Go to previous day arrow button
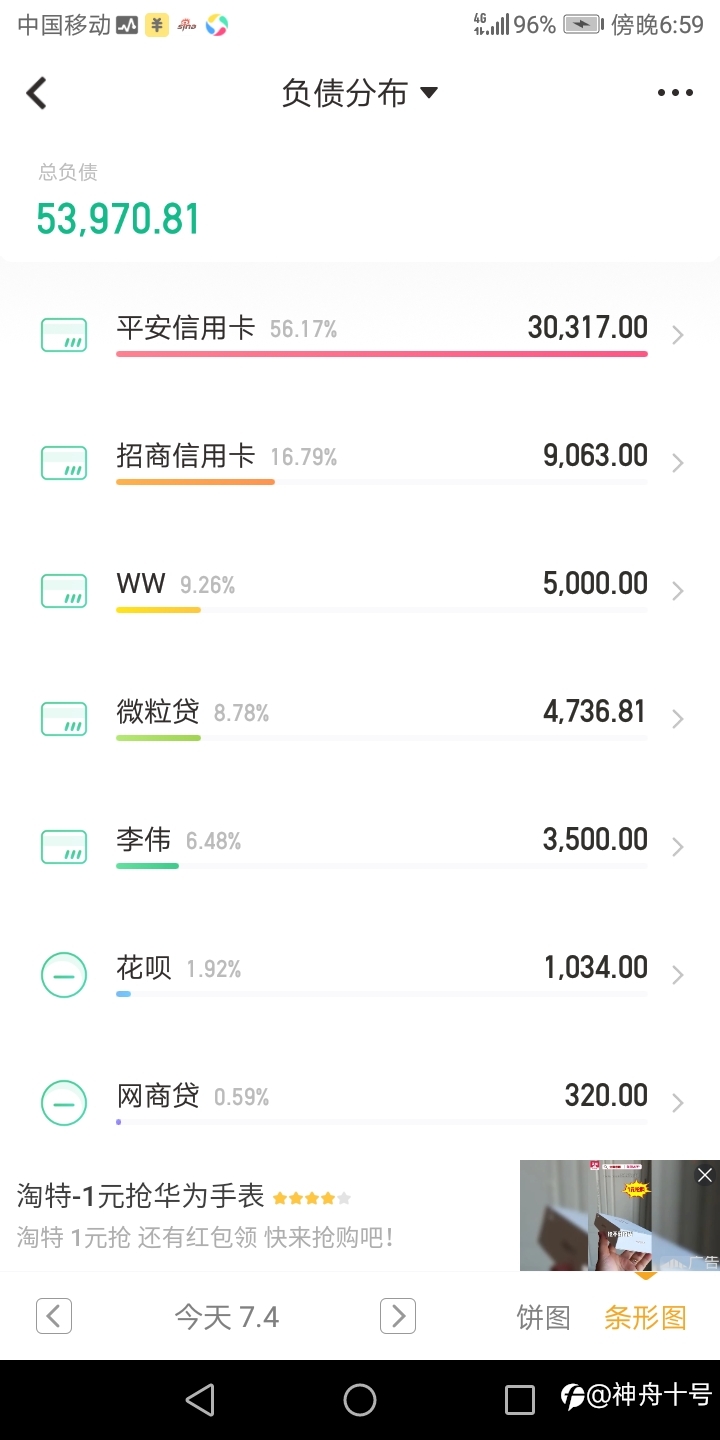This screenshot has width=720, height=1440. coord(54,1315)
